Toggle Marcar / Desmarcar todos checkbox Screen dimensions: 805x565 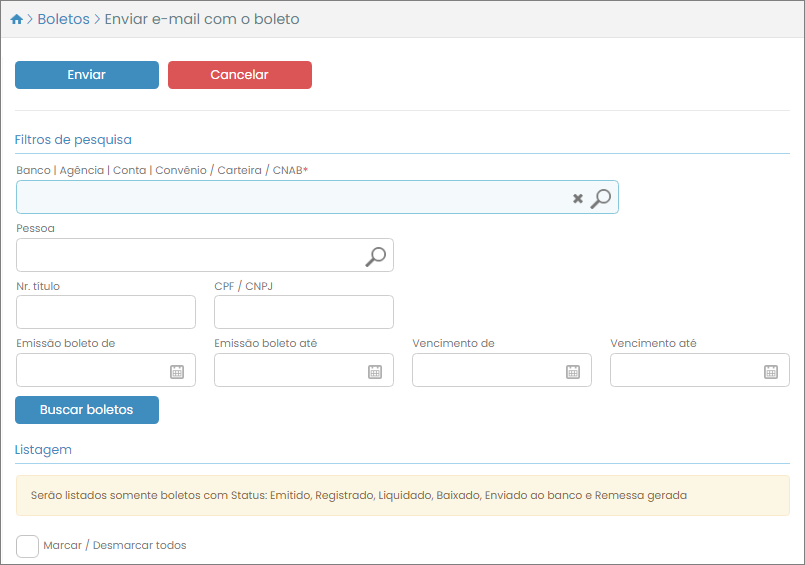point(28,546)
